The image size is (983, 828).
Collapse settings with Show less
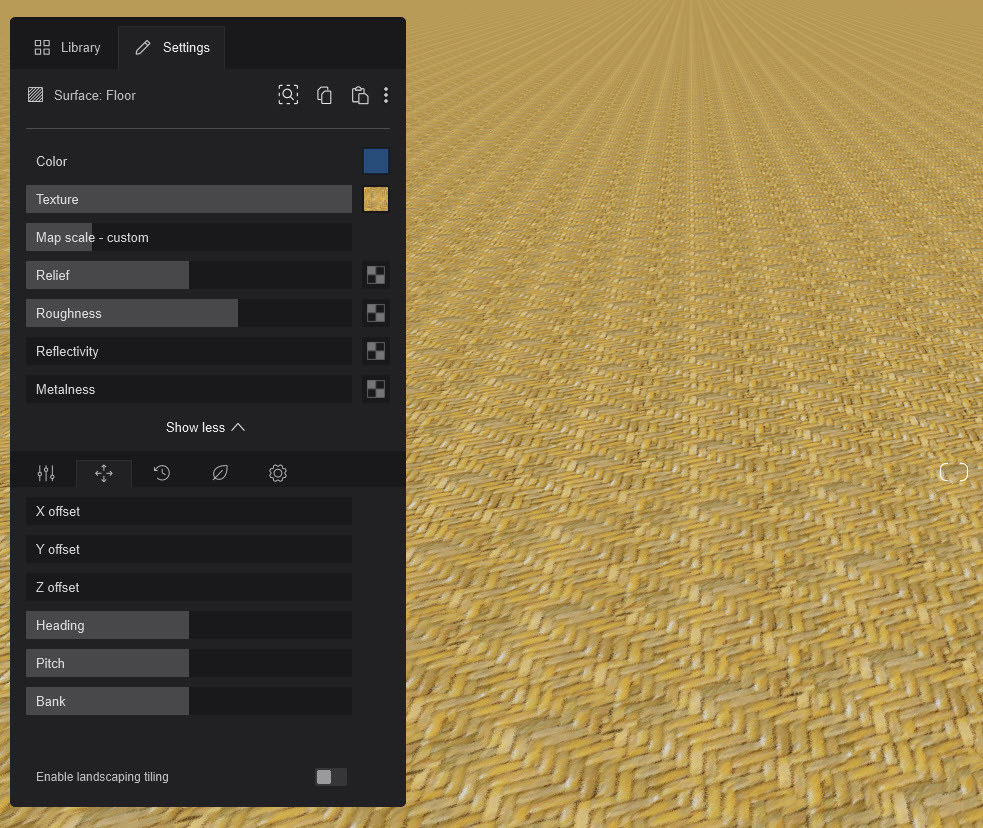[x=205, y=427]
